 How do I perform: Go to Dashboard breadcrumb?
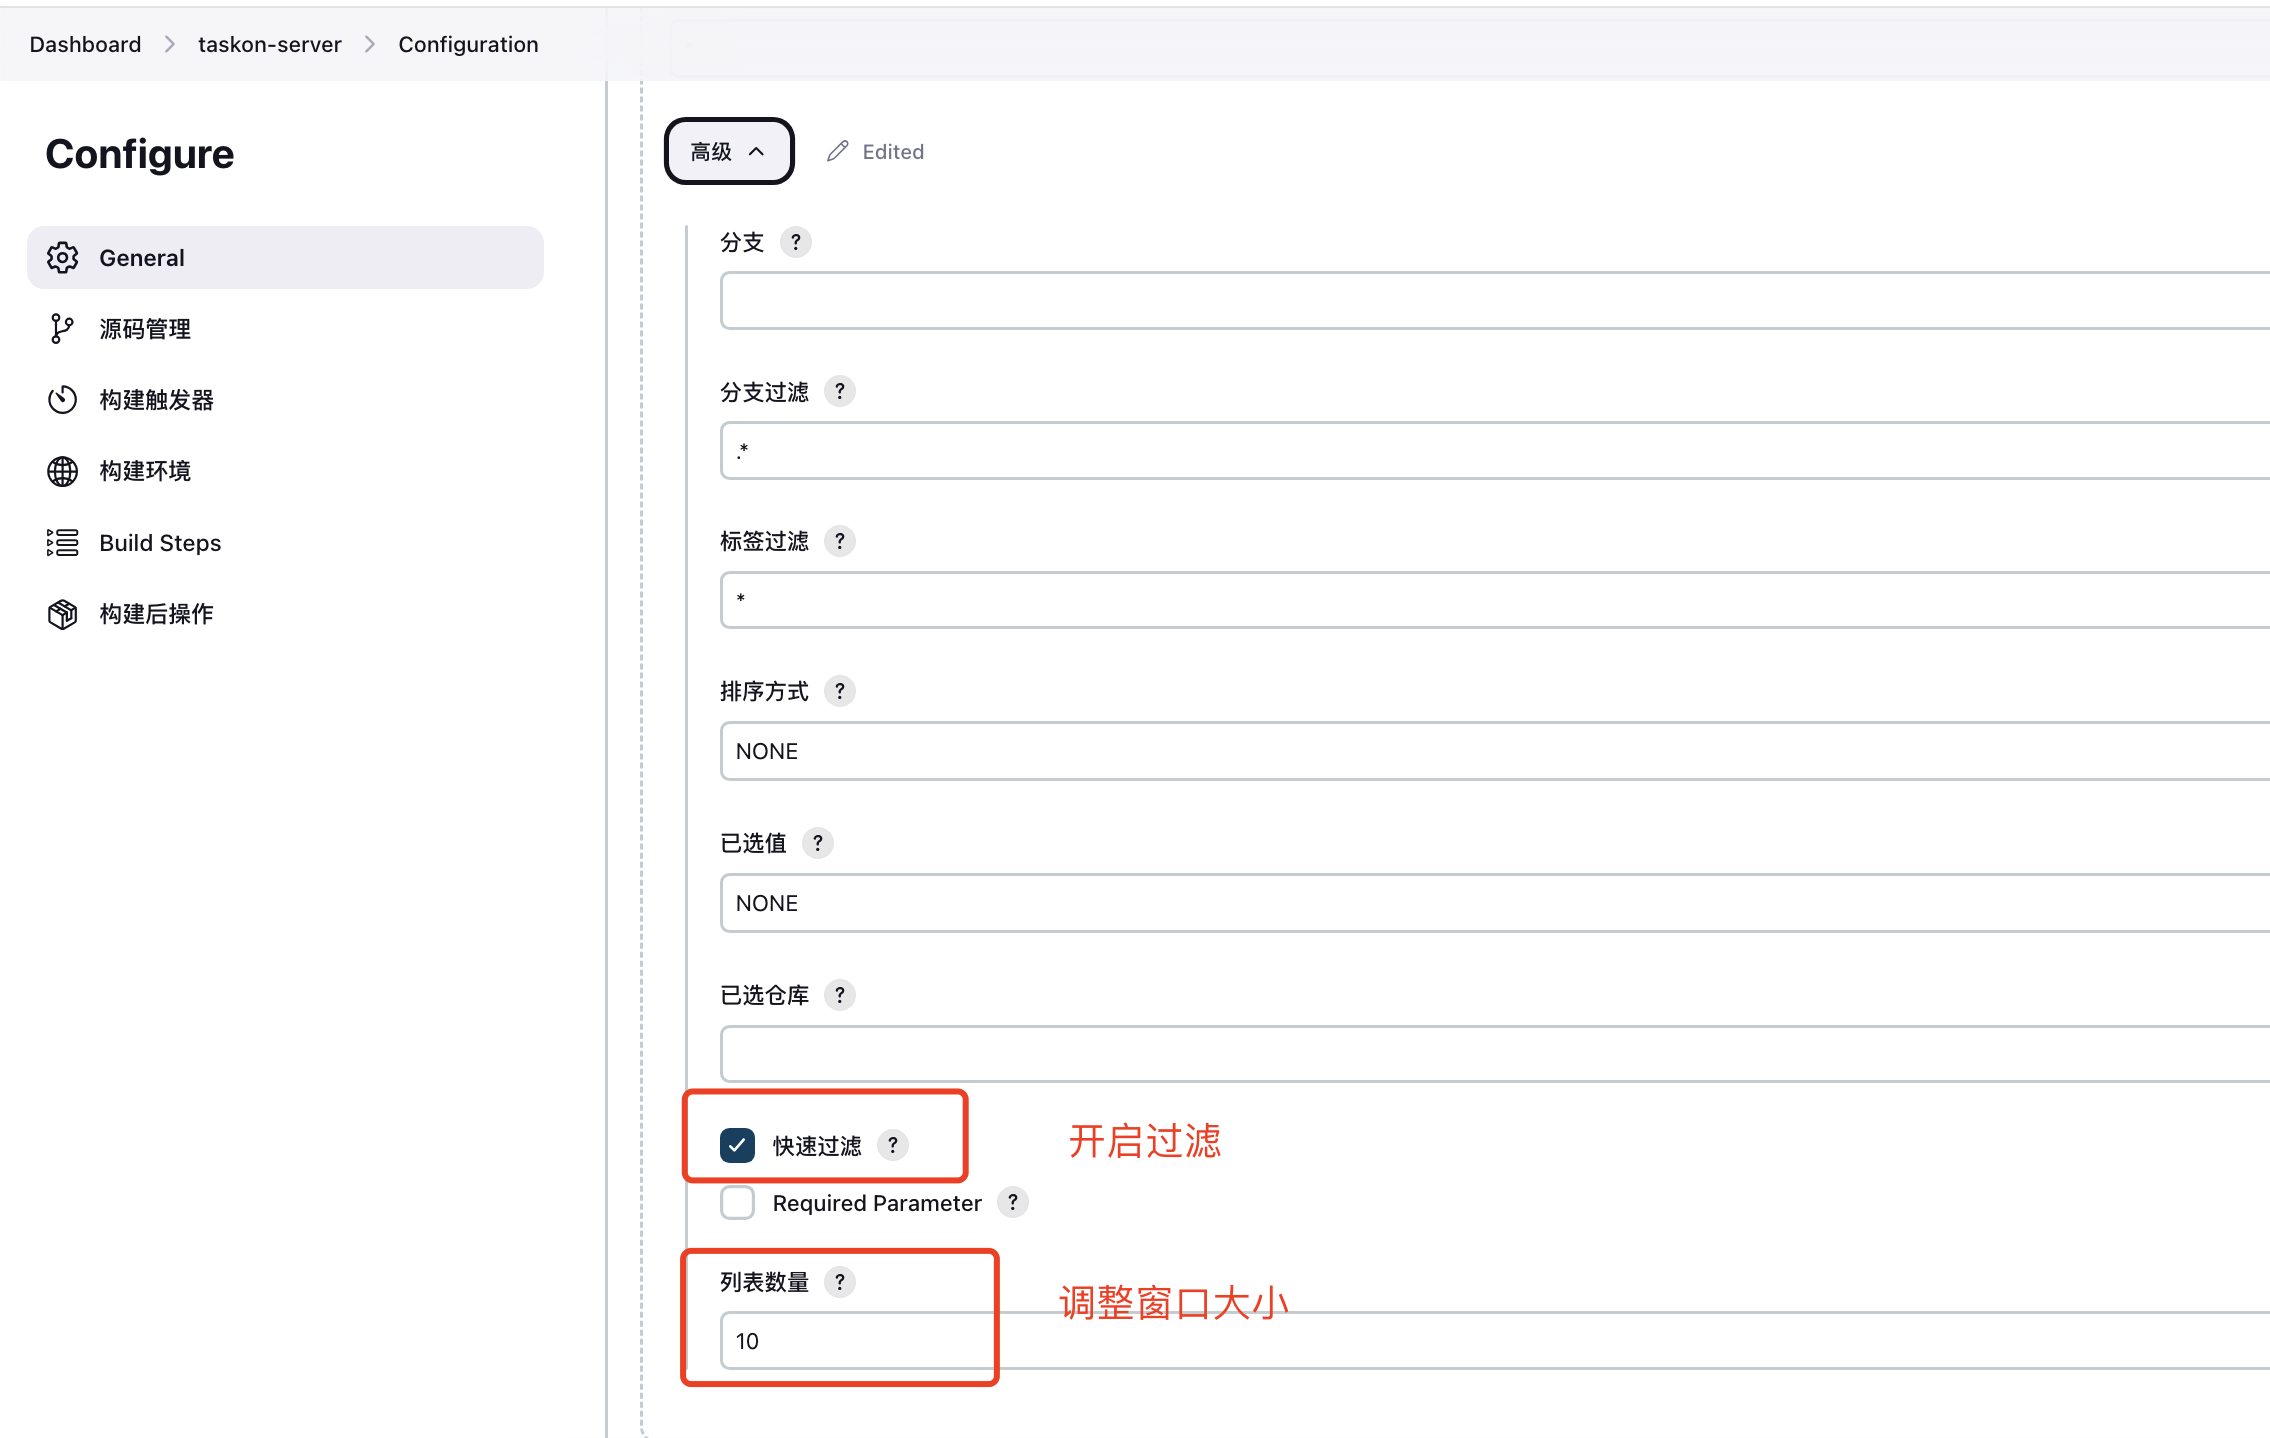[x=85, y=44]
